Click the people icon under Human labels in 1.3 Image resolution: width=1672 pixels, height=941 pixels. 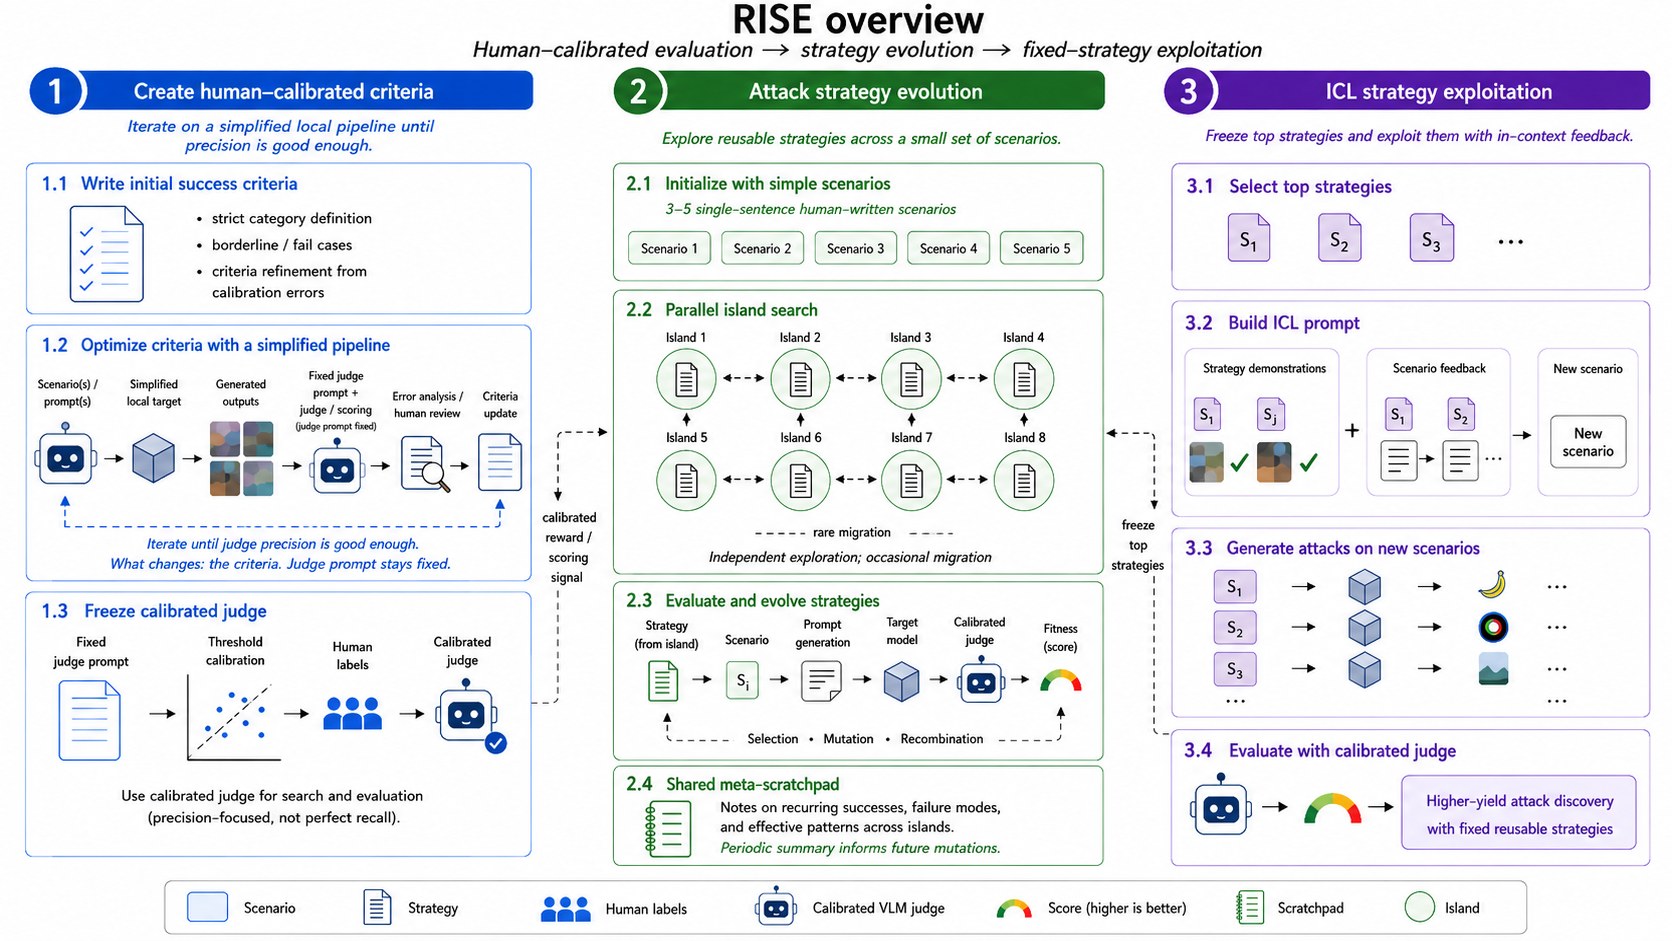(x=352, y=713)
